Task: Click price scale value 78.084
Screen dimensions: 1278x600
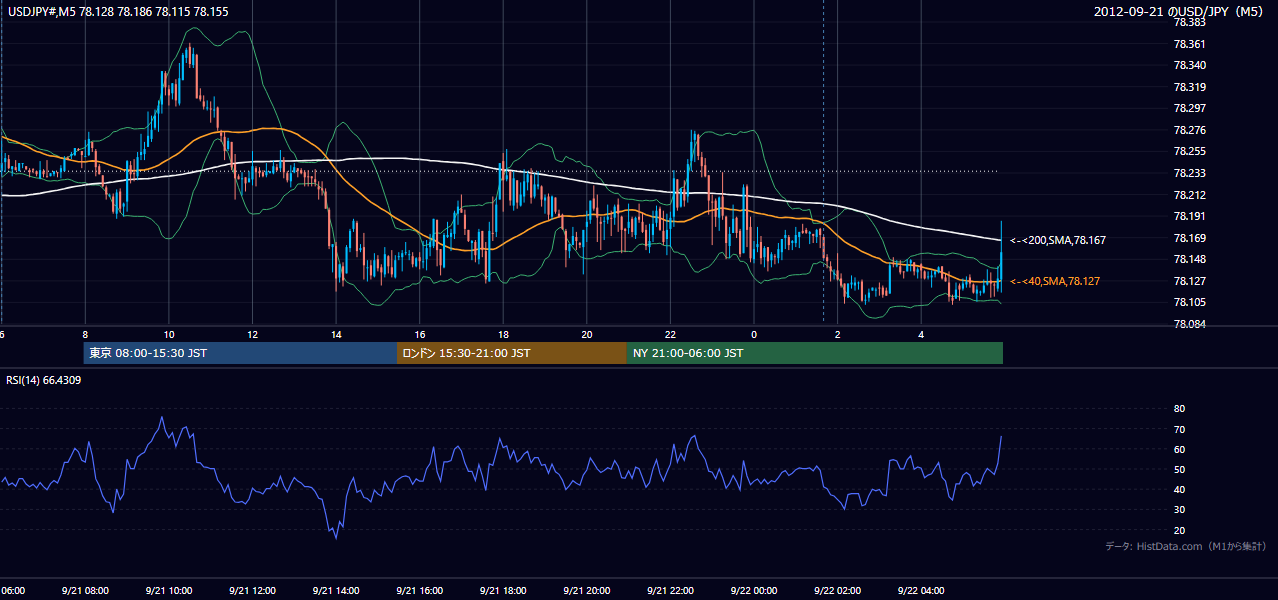Action: [x=1189, y=324]
